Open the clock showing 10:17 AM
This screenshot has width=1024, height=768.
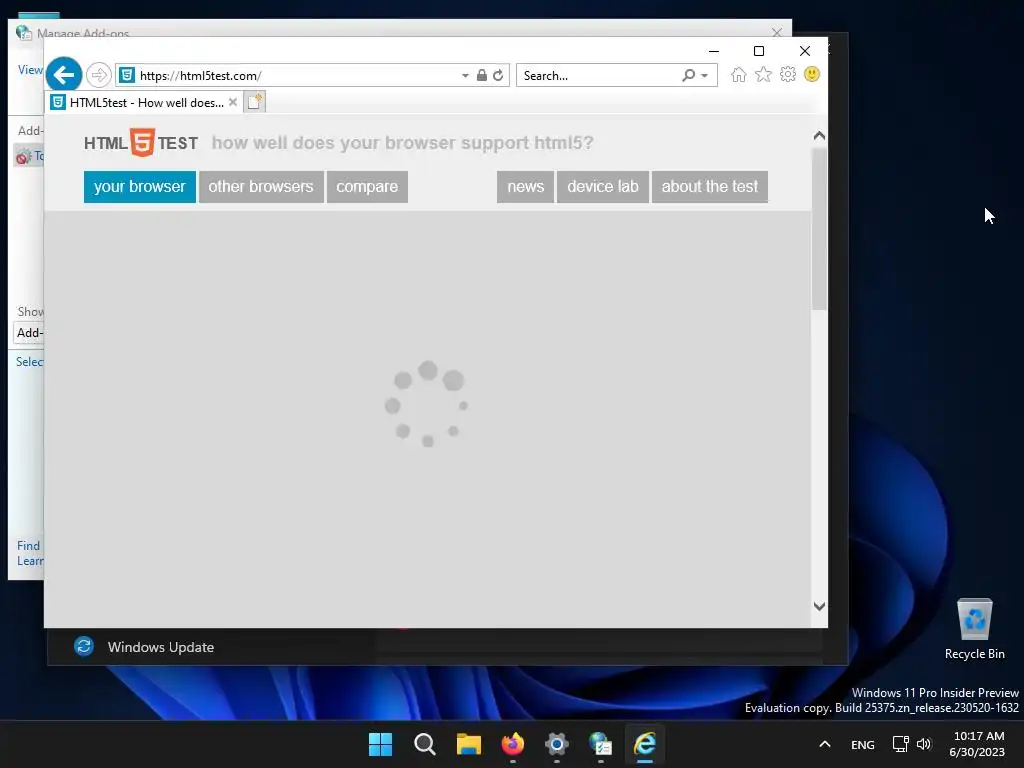coord(978,744)
